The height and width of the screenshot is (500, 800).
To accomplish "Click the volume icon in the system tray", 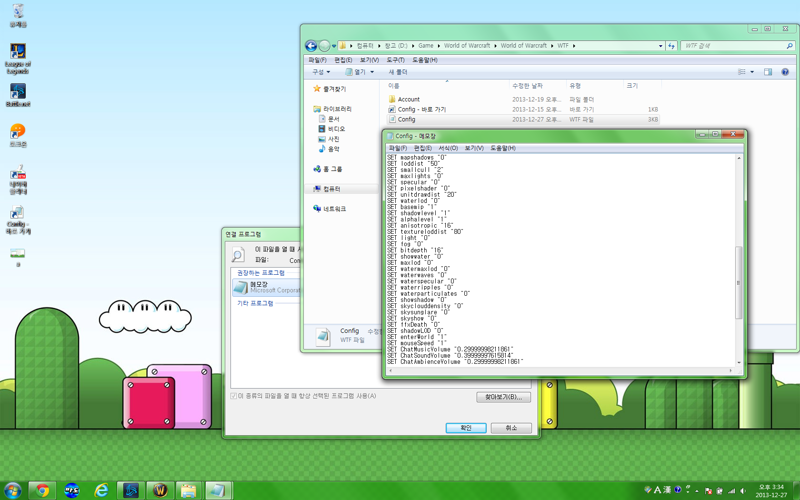I will (x=743, y=491).
